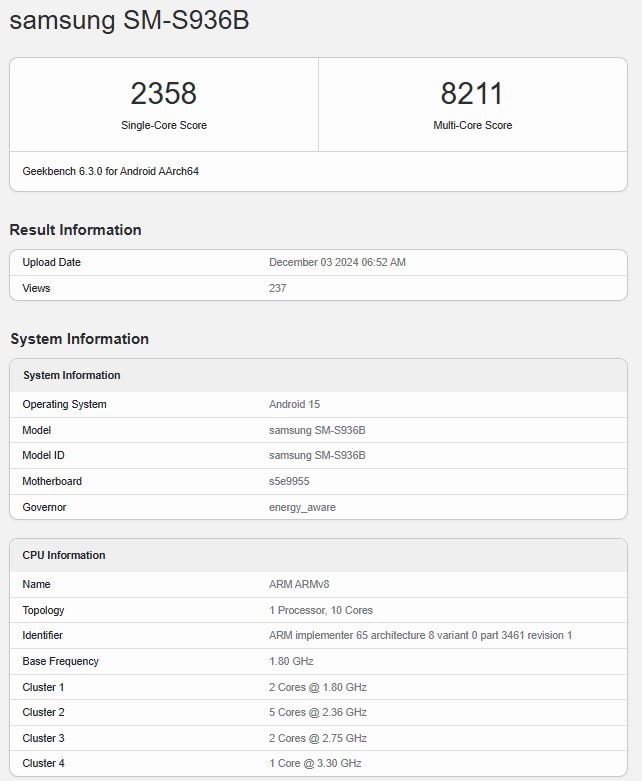Click the Single-Core Score label
Viewport: 642px width, 781px height.
pos(163,126)
